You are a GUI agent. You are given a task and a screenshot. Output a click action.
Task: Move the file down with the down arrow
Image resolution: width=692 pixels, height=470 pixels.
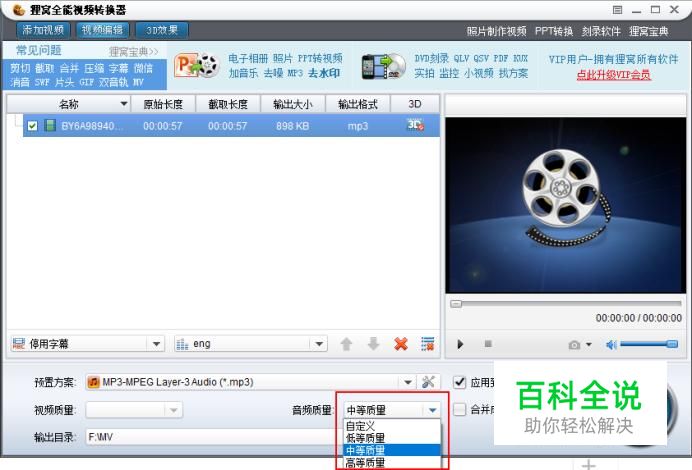373,344
